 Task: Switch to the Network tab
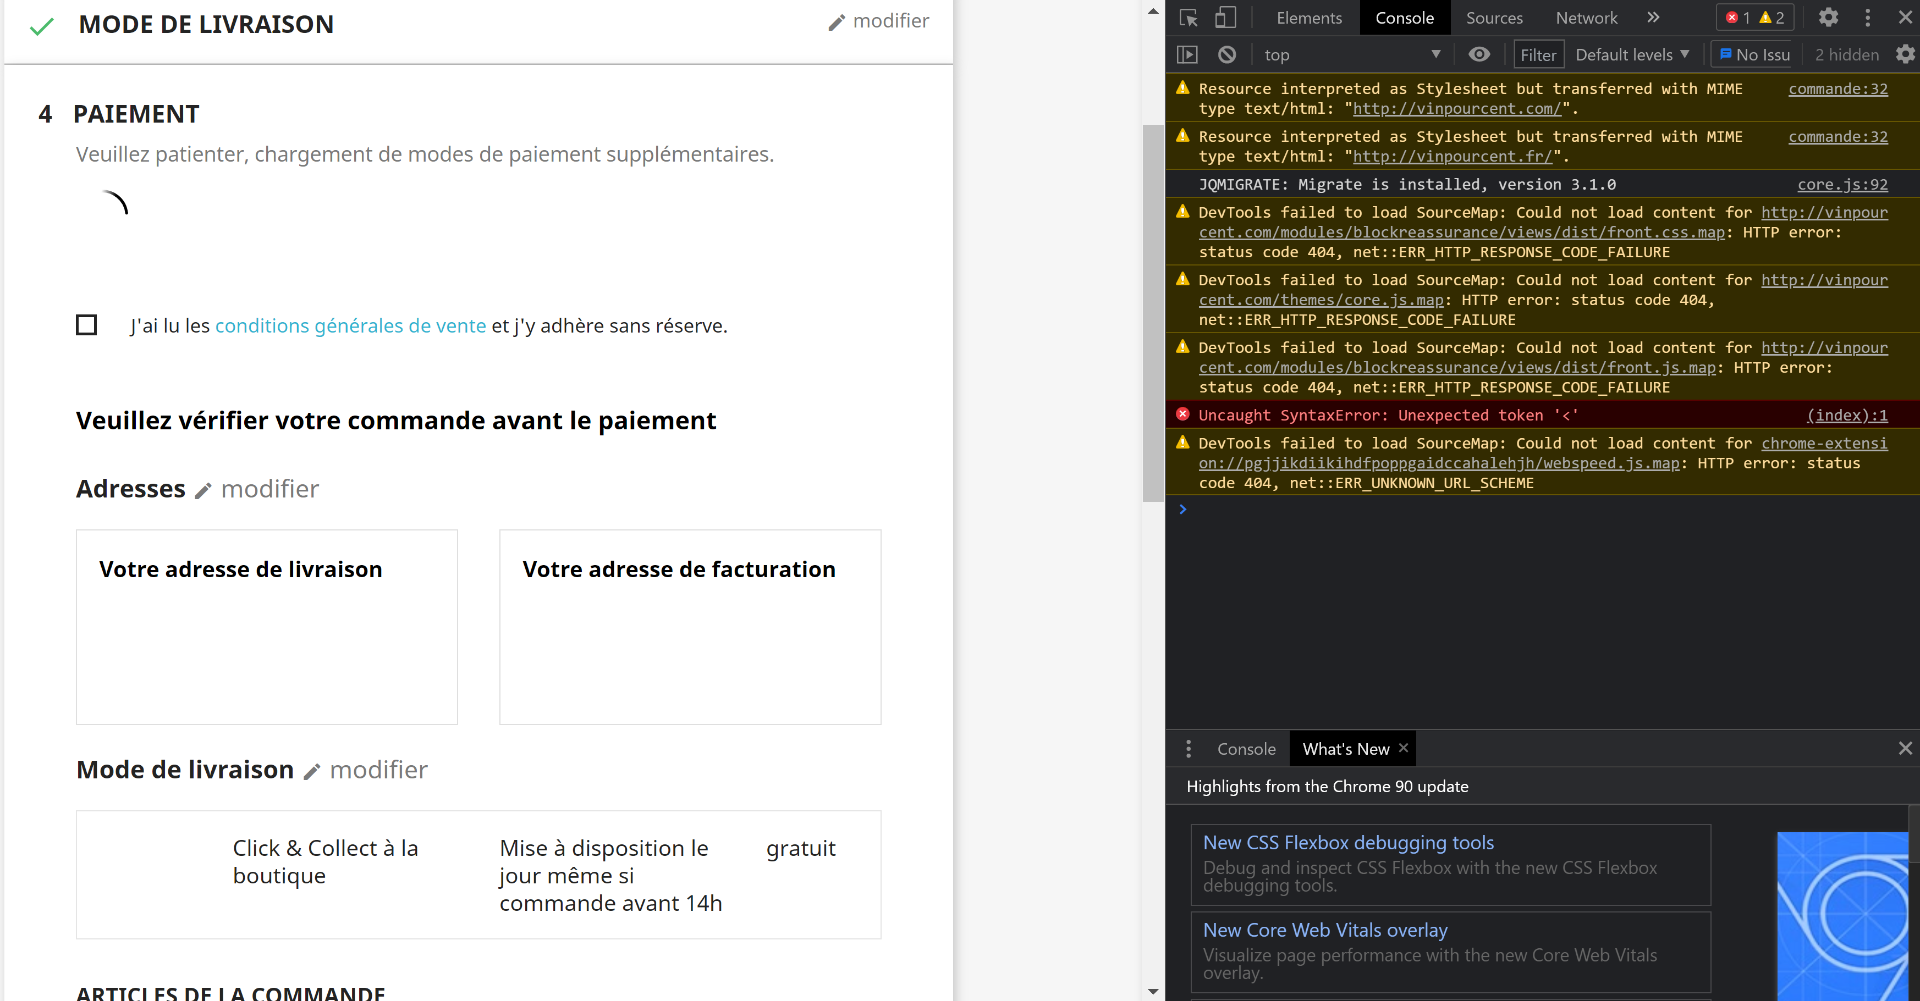pos(1586,18)
